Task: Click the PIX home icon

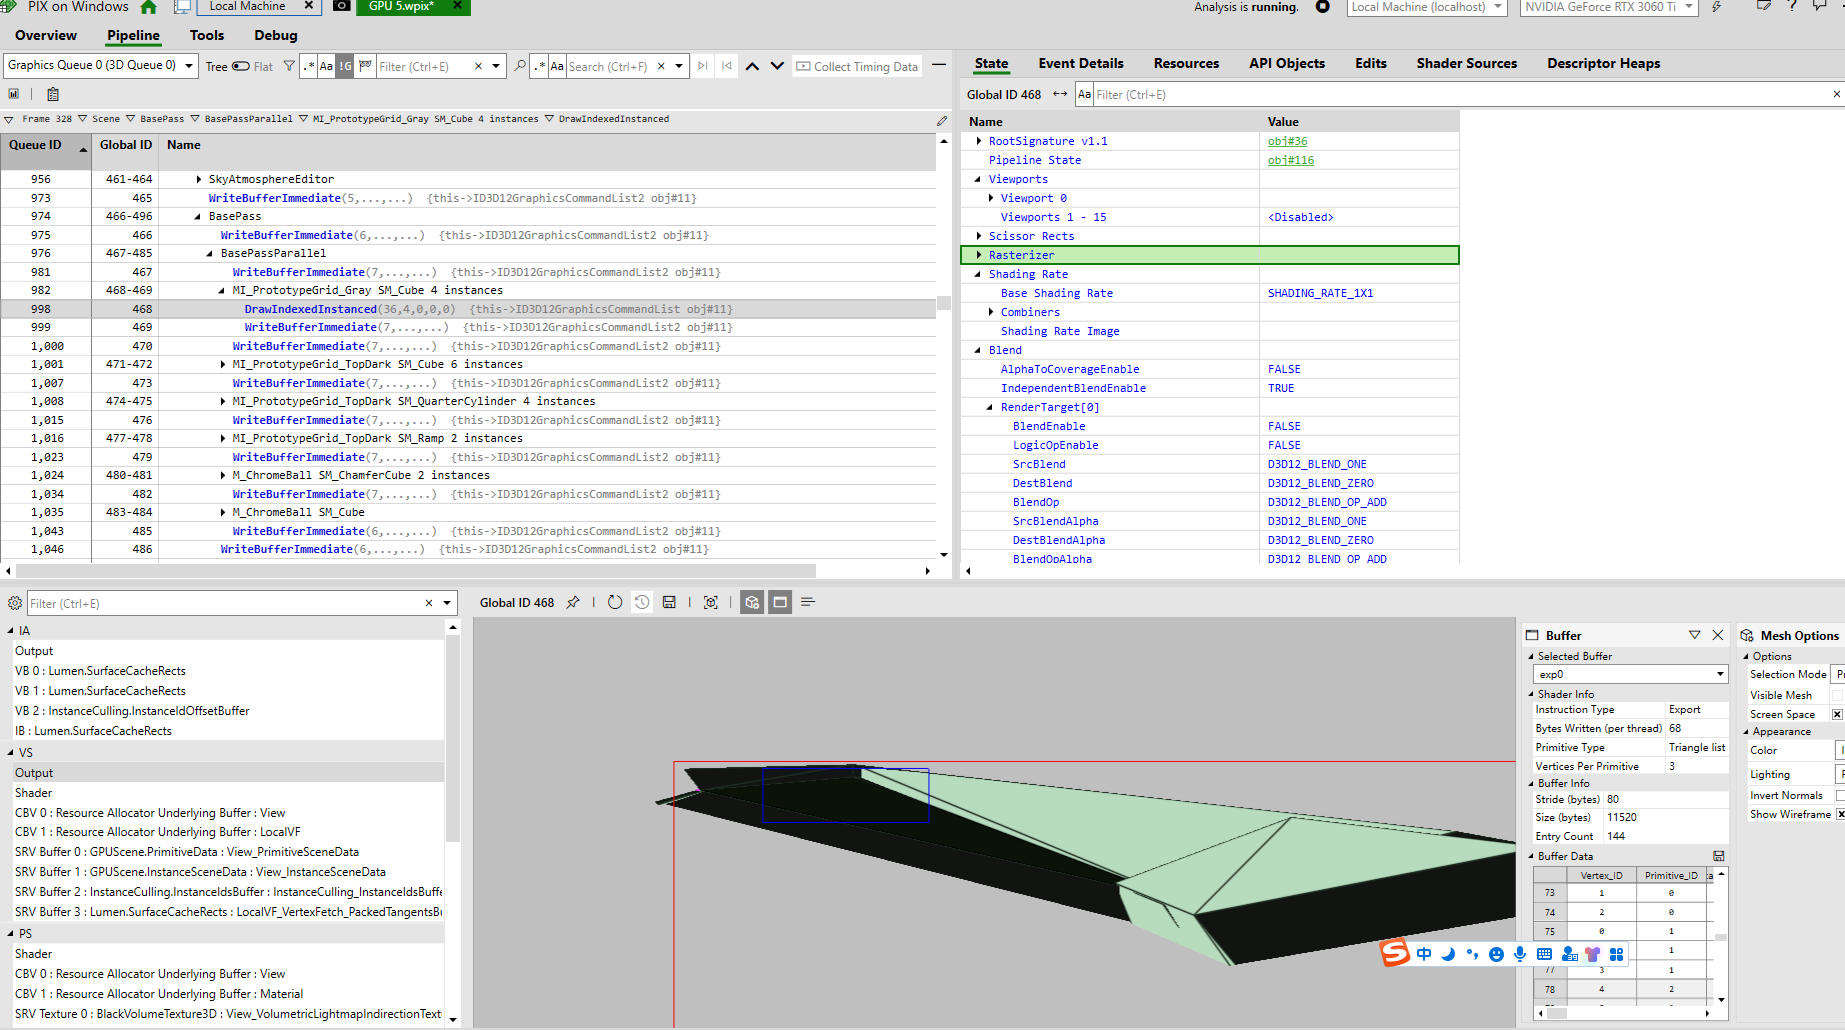Action: (x=149, y=7)
